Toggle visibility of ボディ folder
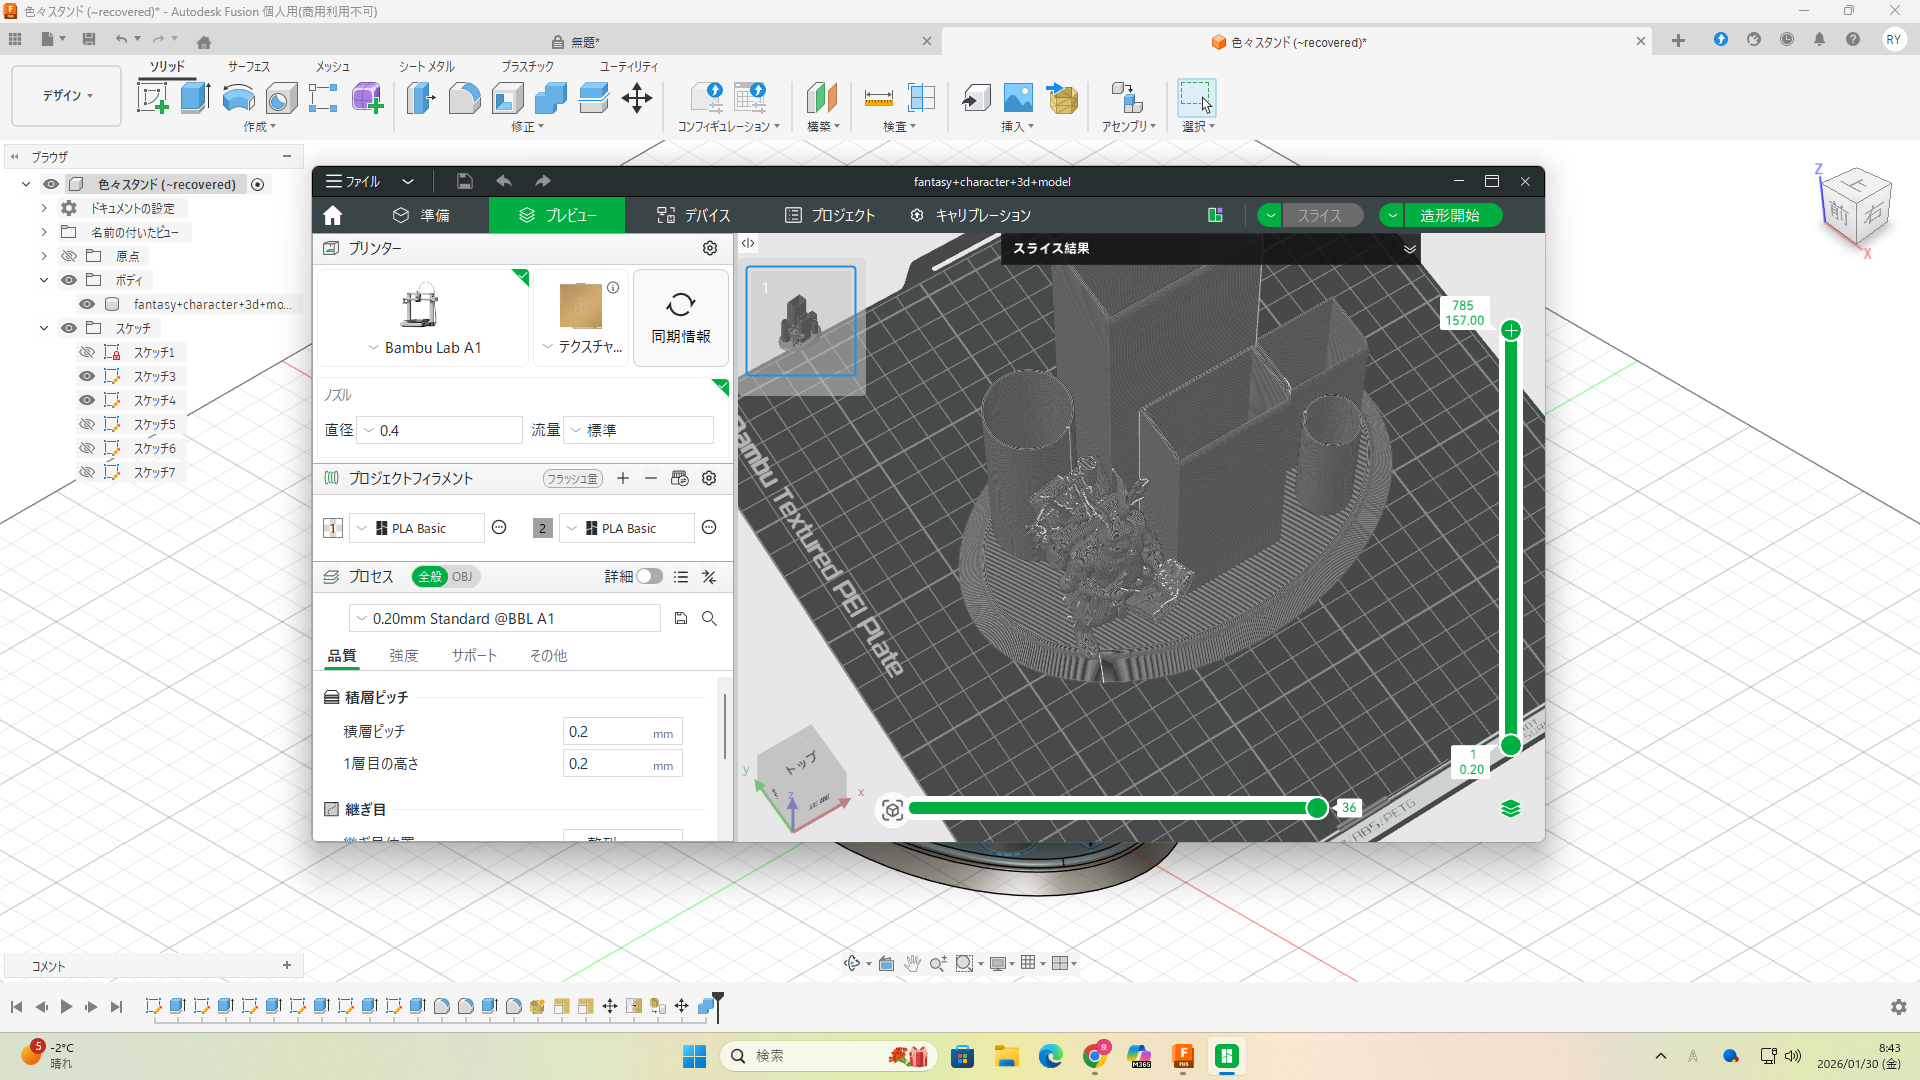Image resolution: width=1920 pixels, height=1080 pixels. pos(69,280)
